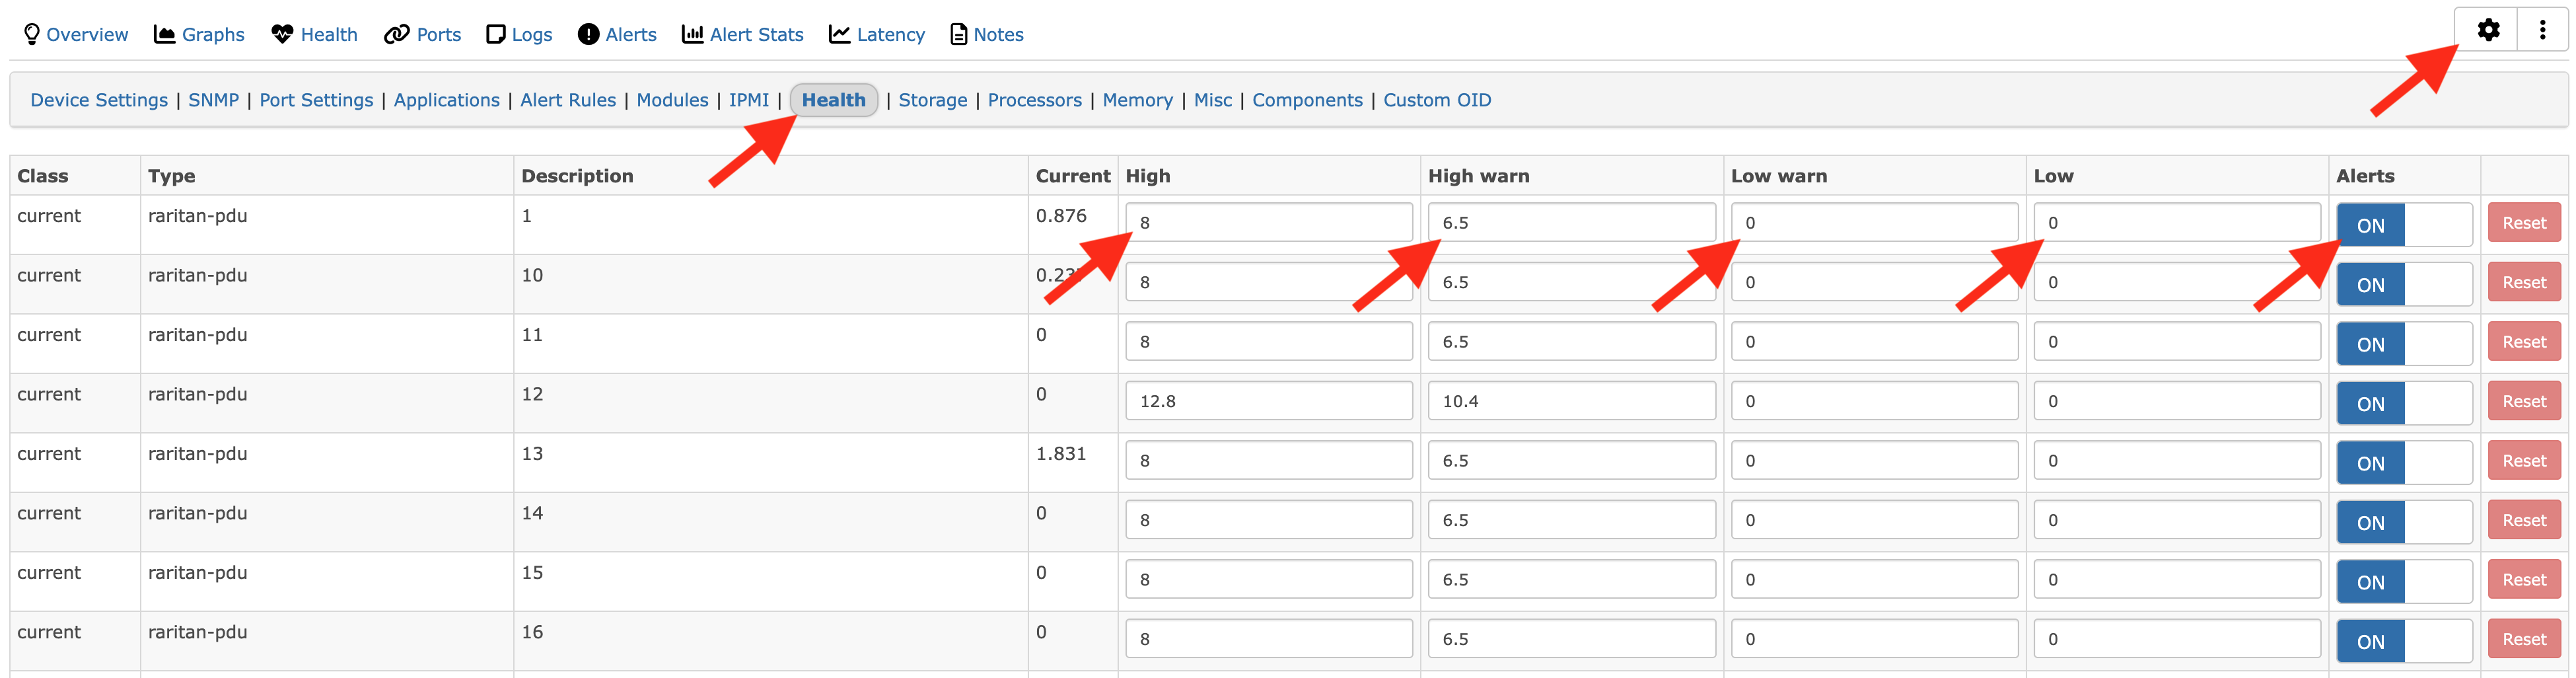Toggle alerts switch for sensor 16
Viewport: 2576px width, 678px height.
2404,641
